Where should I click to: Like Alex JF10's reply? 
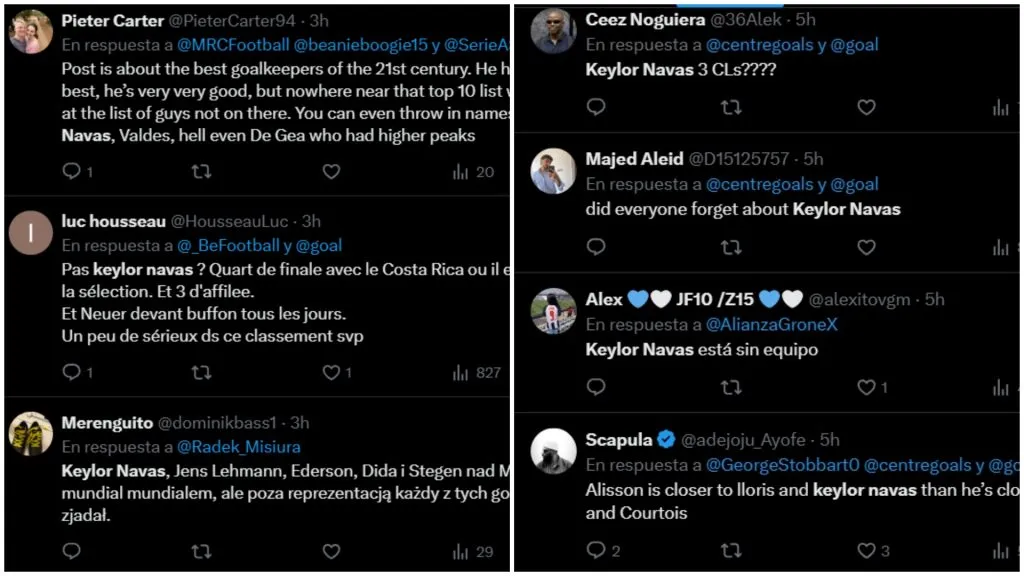point(866,387)
